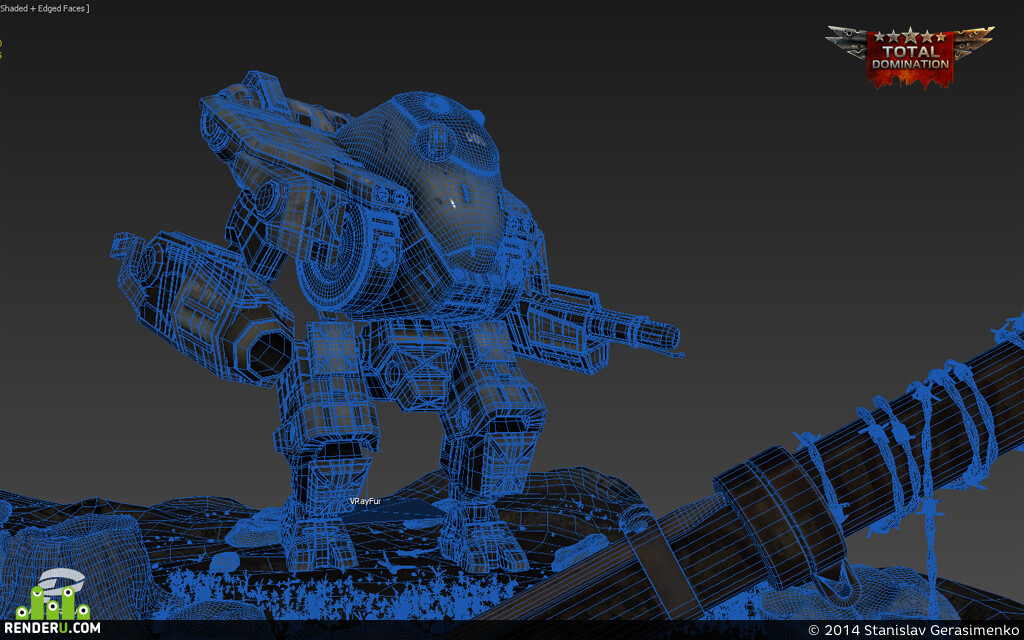Select the VRayFur object label
This screenshot has height=640, width=1024.
(x=365, y=501)
